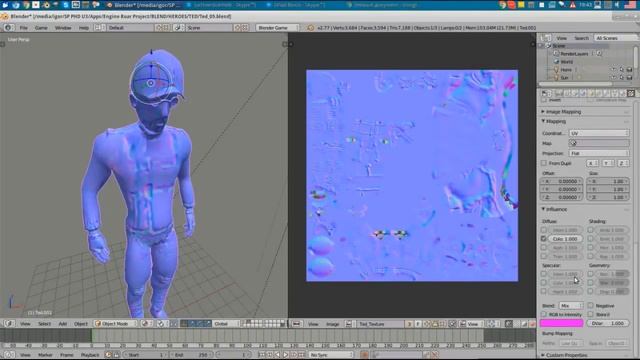This screenshot has height=360, width=640.
Task: Enable RGB to Intensity checkbox
Action: coord(544,314)
